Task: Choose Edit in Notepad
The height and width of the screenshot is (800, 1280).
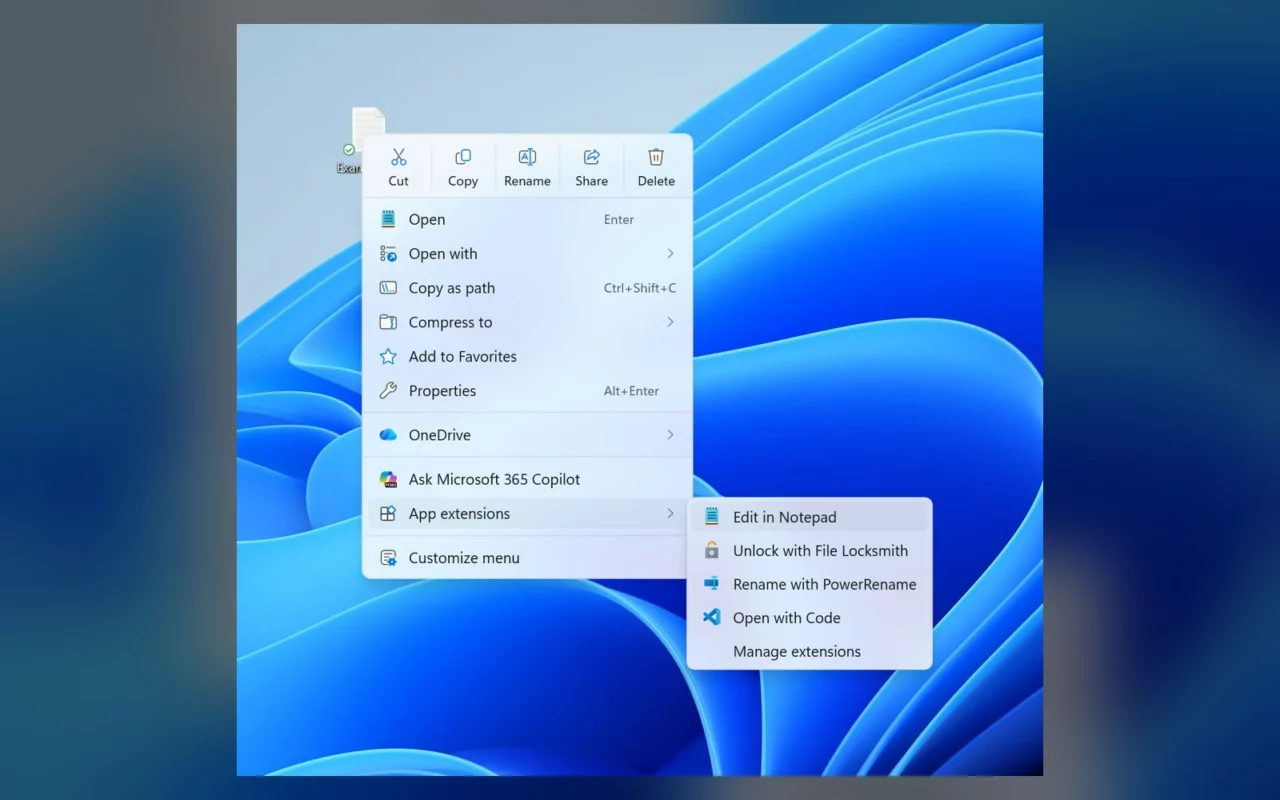Action: pyautogui.click(x=809, y=517)
